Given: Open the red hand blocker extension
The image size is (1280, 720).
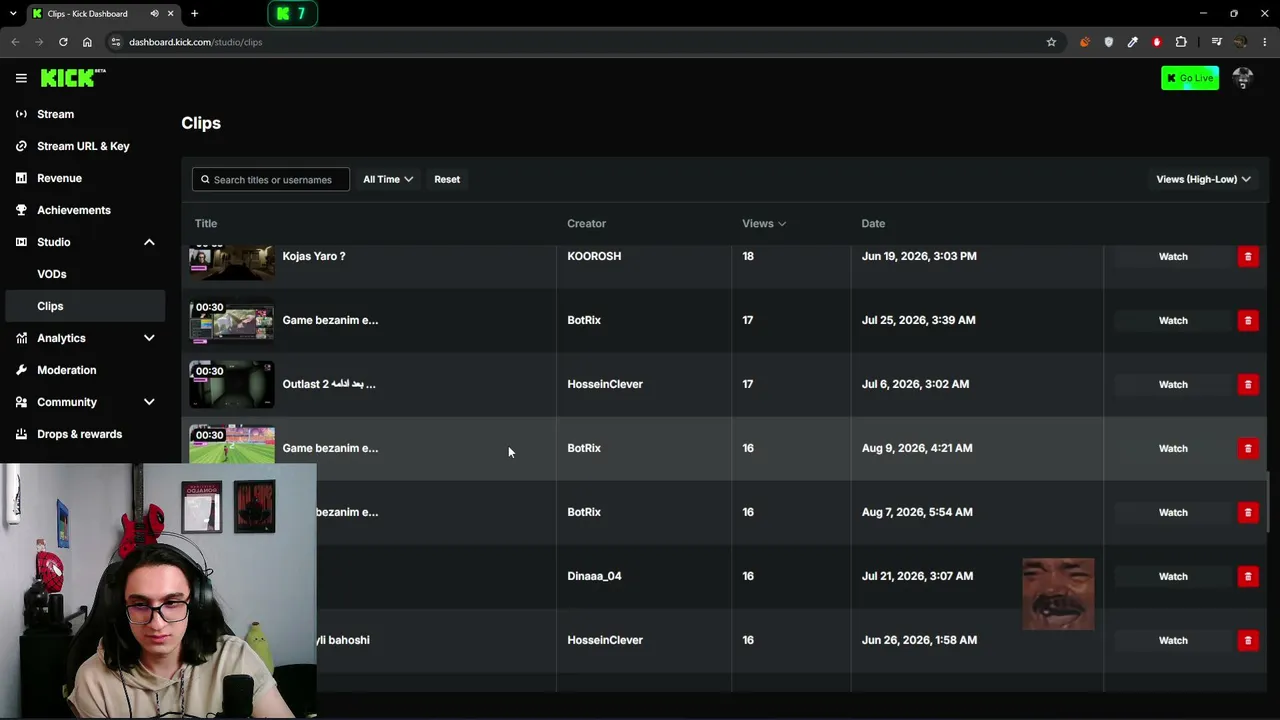Looking at the screenshot, I should click(x=1157, y=42).
